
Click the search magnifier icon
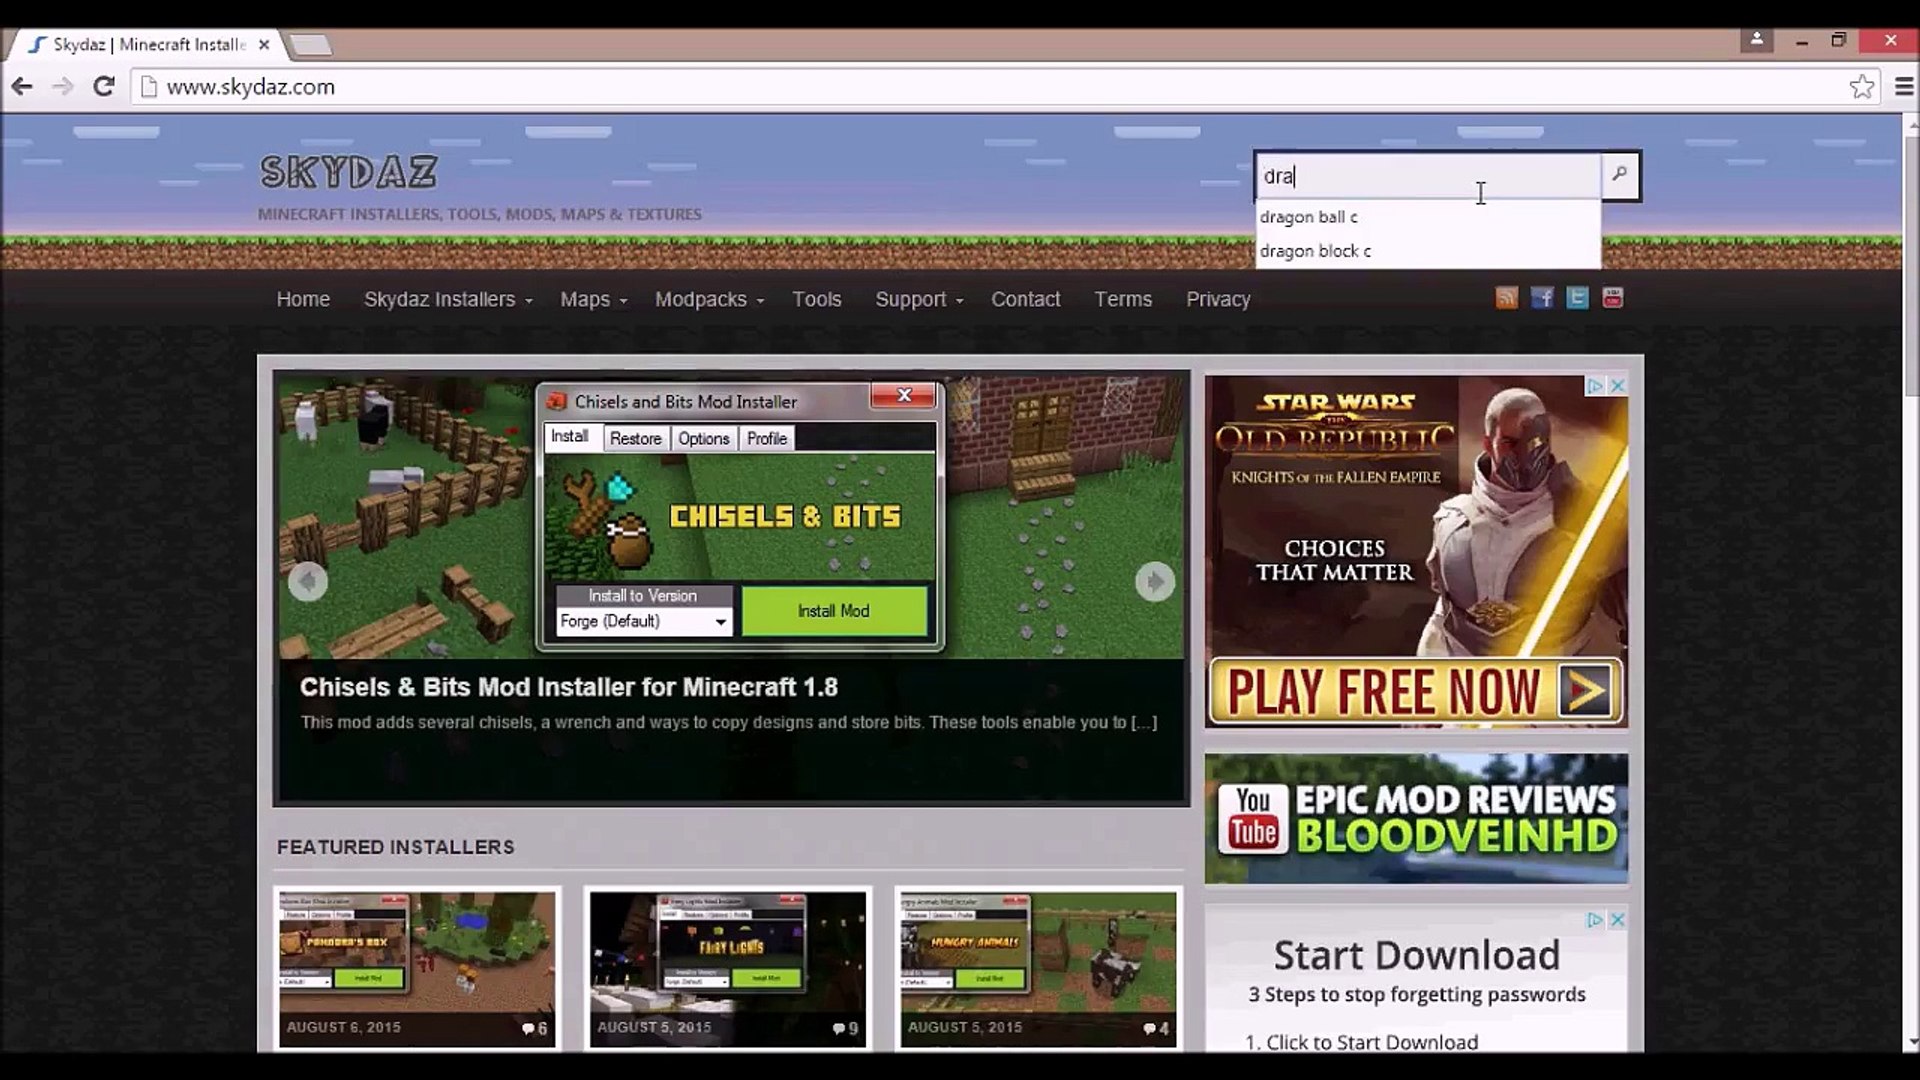point(1619,175)
